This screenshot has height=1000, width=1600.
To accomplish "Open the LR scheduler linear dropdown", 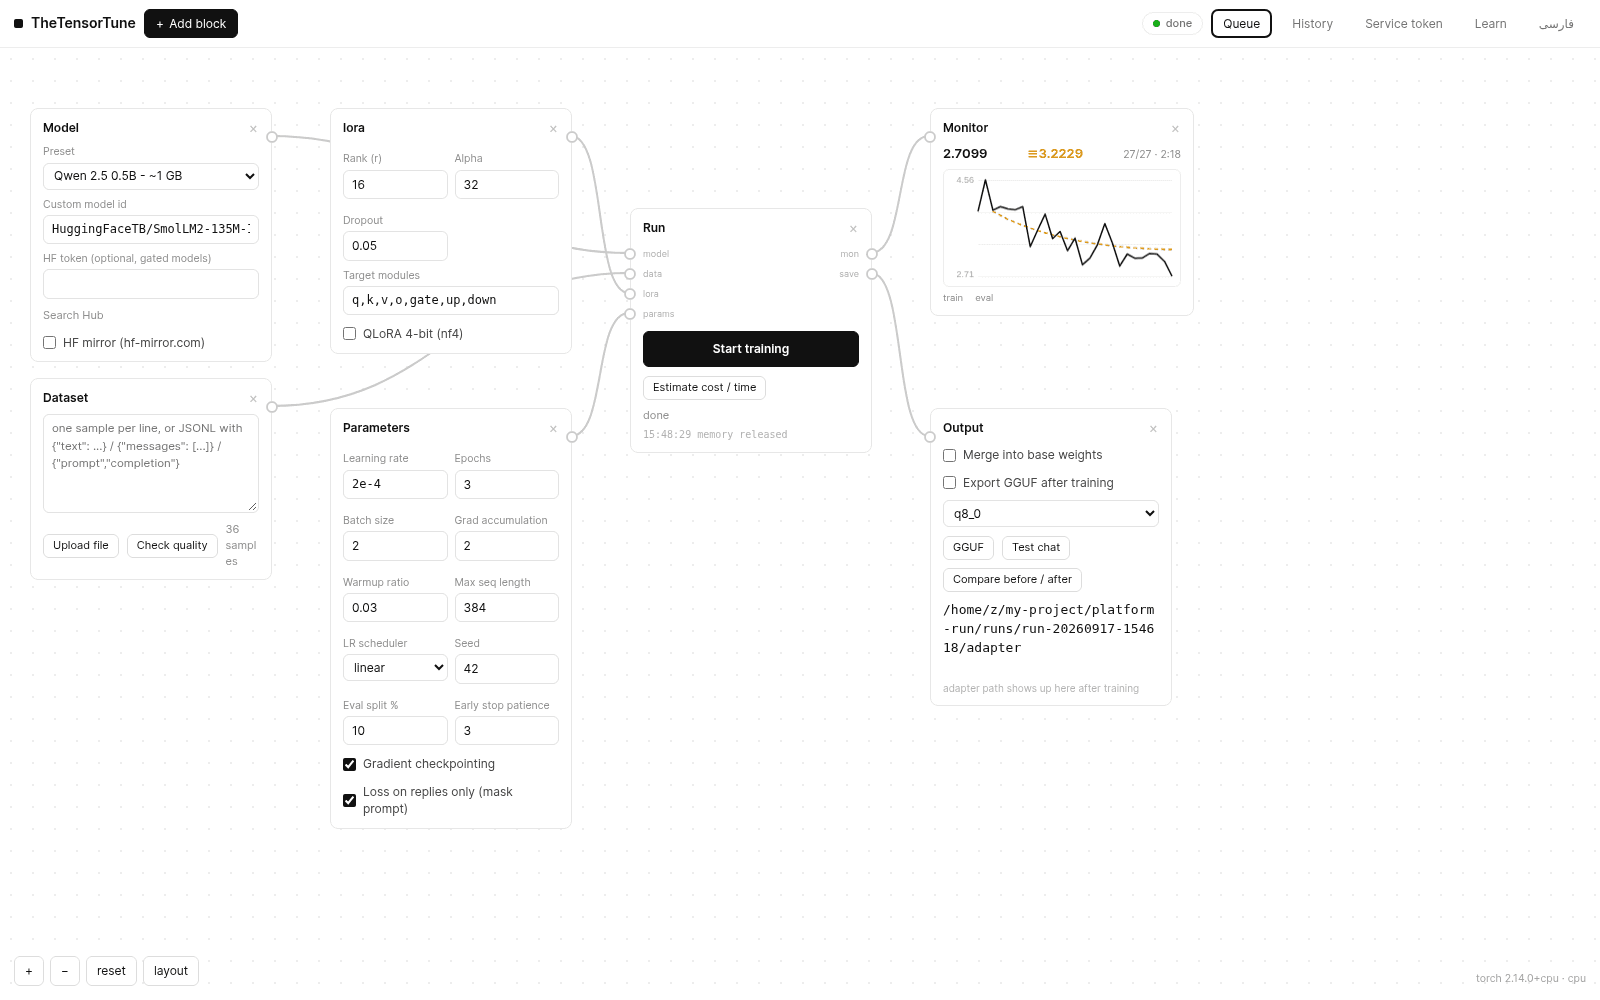I will [x=395, y=668].
